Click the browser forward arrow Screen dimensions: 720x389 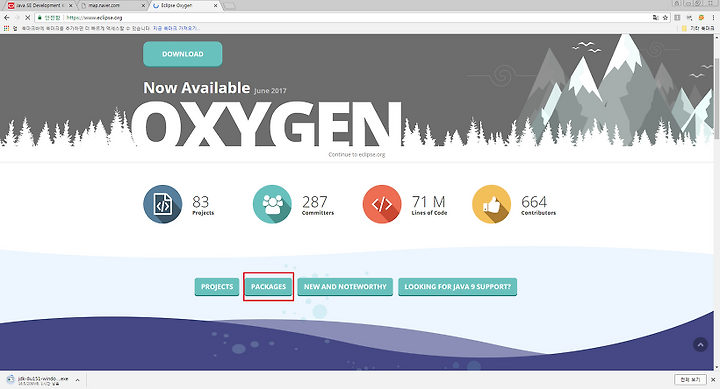pos(17,17)
